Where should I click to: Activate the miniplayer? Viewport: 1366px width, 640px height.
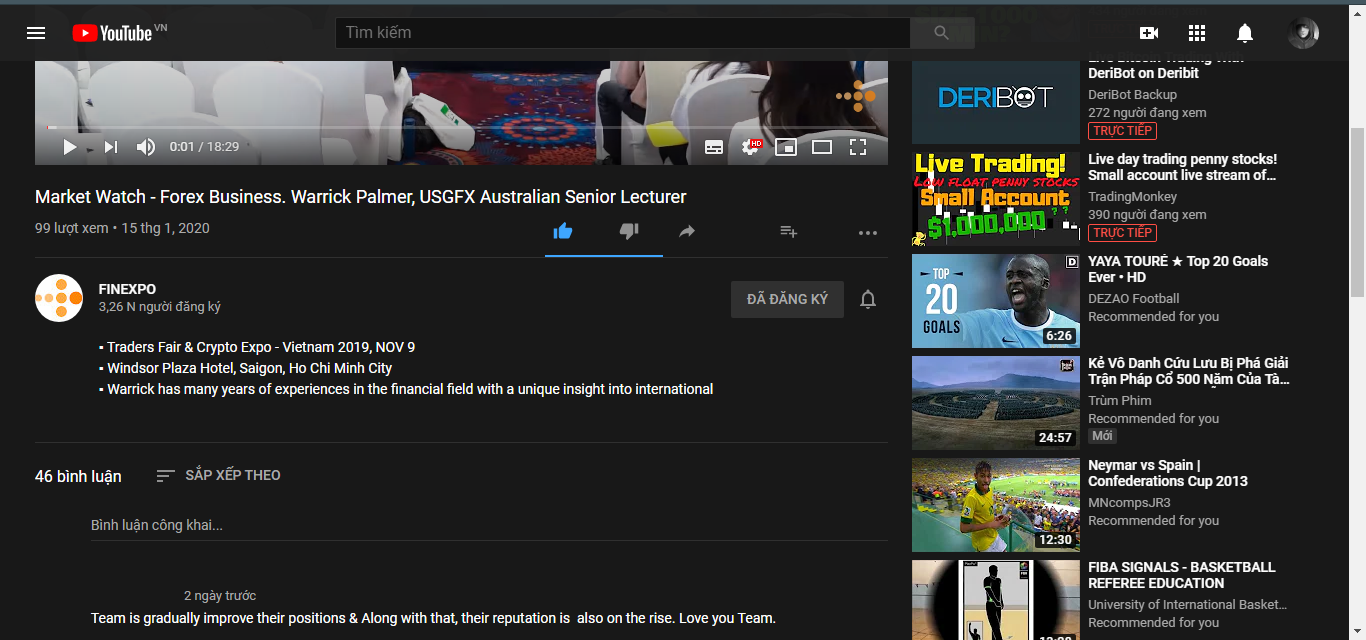tap(786, 147)
